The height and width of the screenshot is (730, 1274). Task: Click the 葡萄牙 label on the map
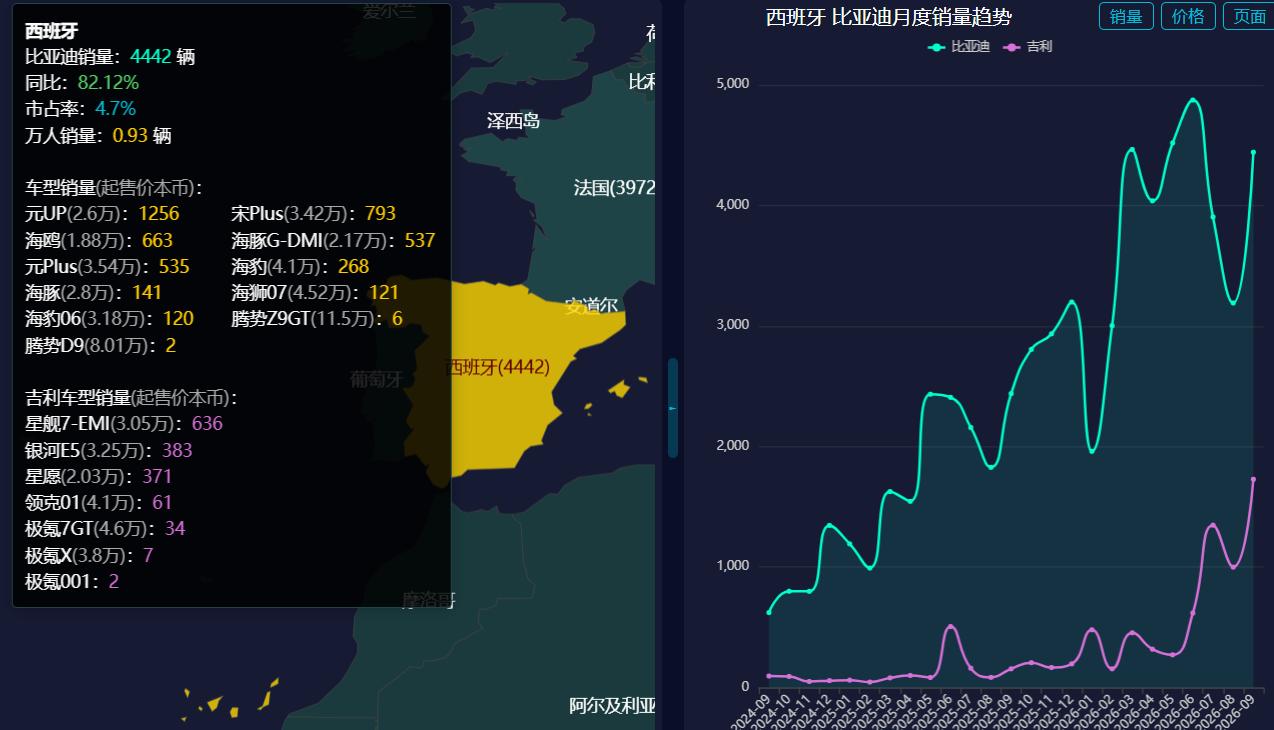tap(376, 379)
